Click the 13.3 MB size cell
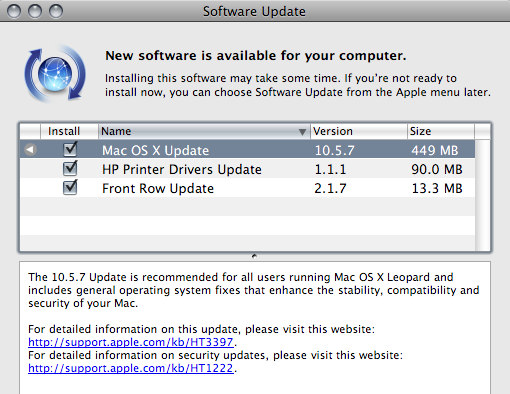This screenshot has width=510, height=394. pos(437,188)
